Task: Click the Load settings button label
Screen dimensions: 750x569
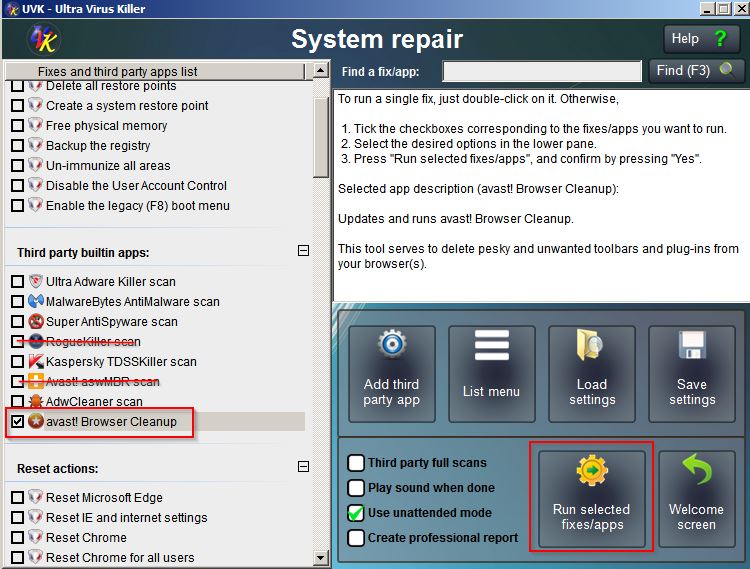Action: pos(592,392)
